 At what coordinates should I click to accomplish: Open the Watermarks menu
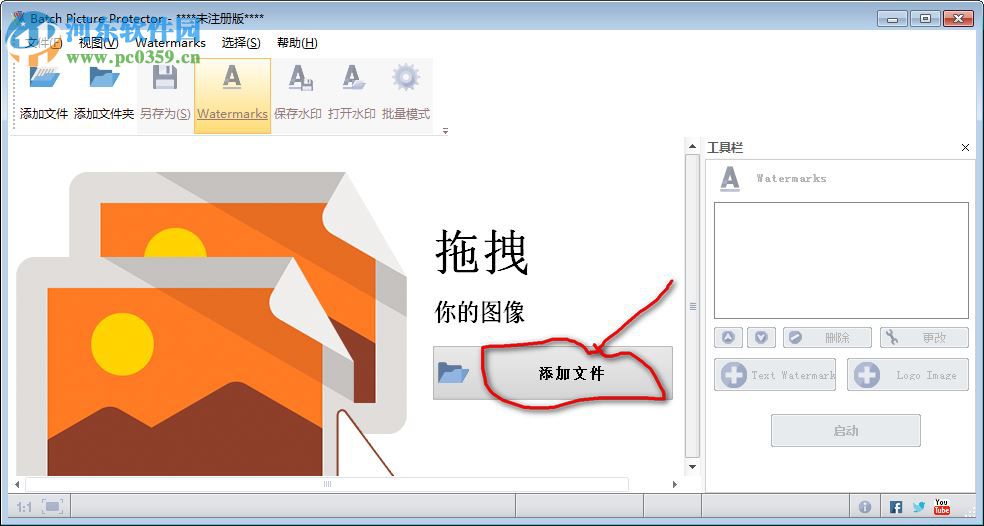170,43
